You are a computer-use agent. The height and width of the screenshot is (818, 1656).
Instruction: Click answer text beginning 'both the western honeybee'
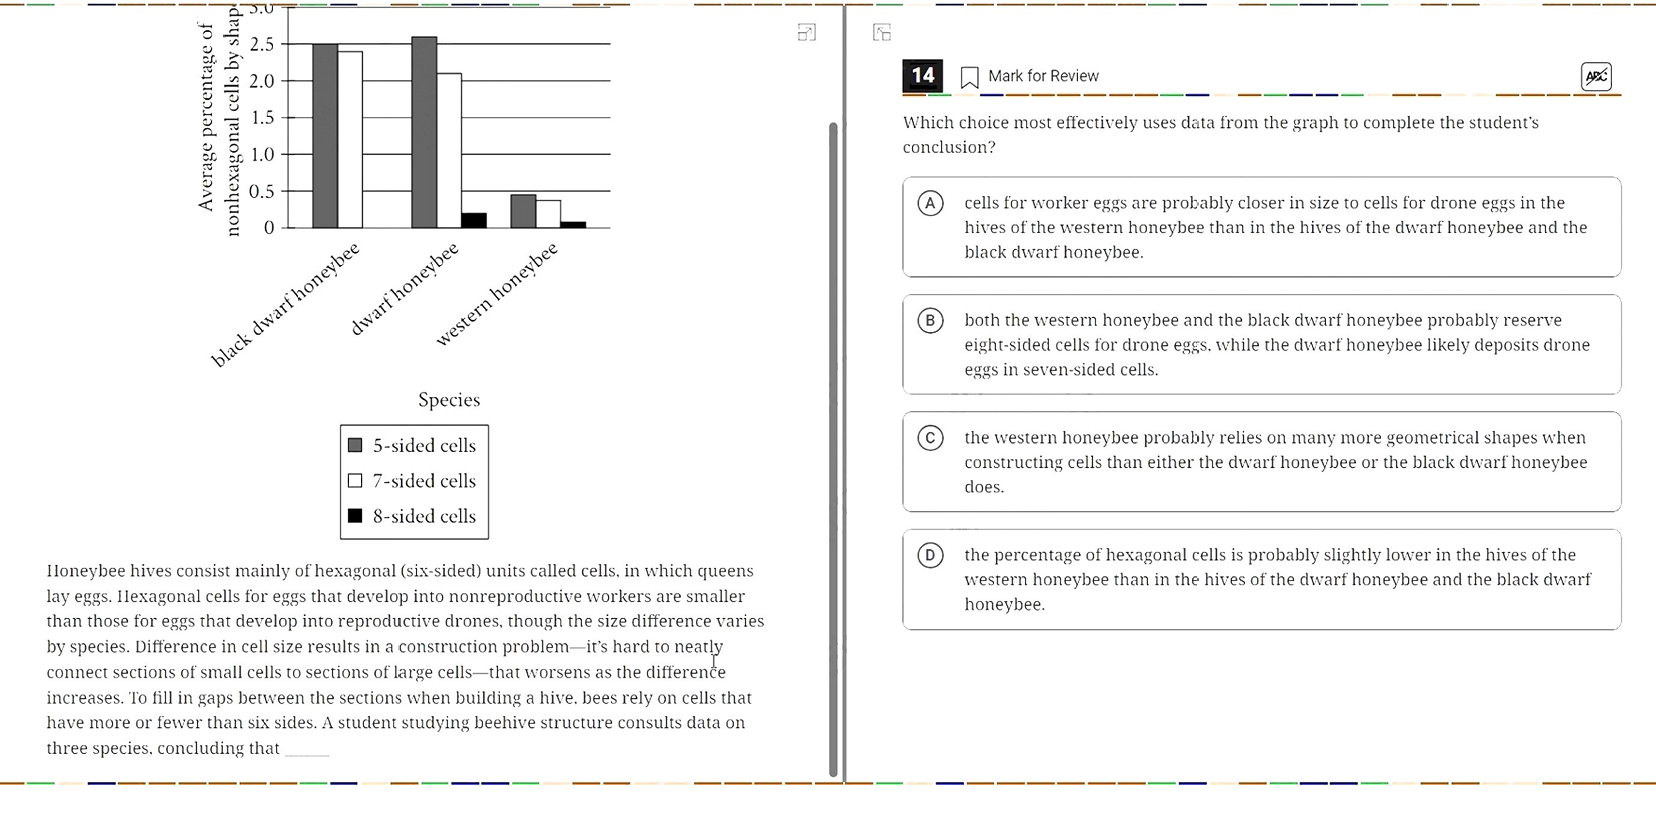[1277, 345]
